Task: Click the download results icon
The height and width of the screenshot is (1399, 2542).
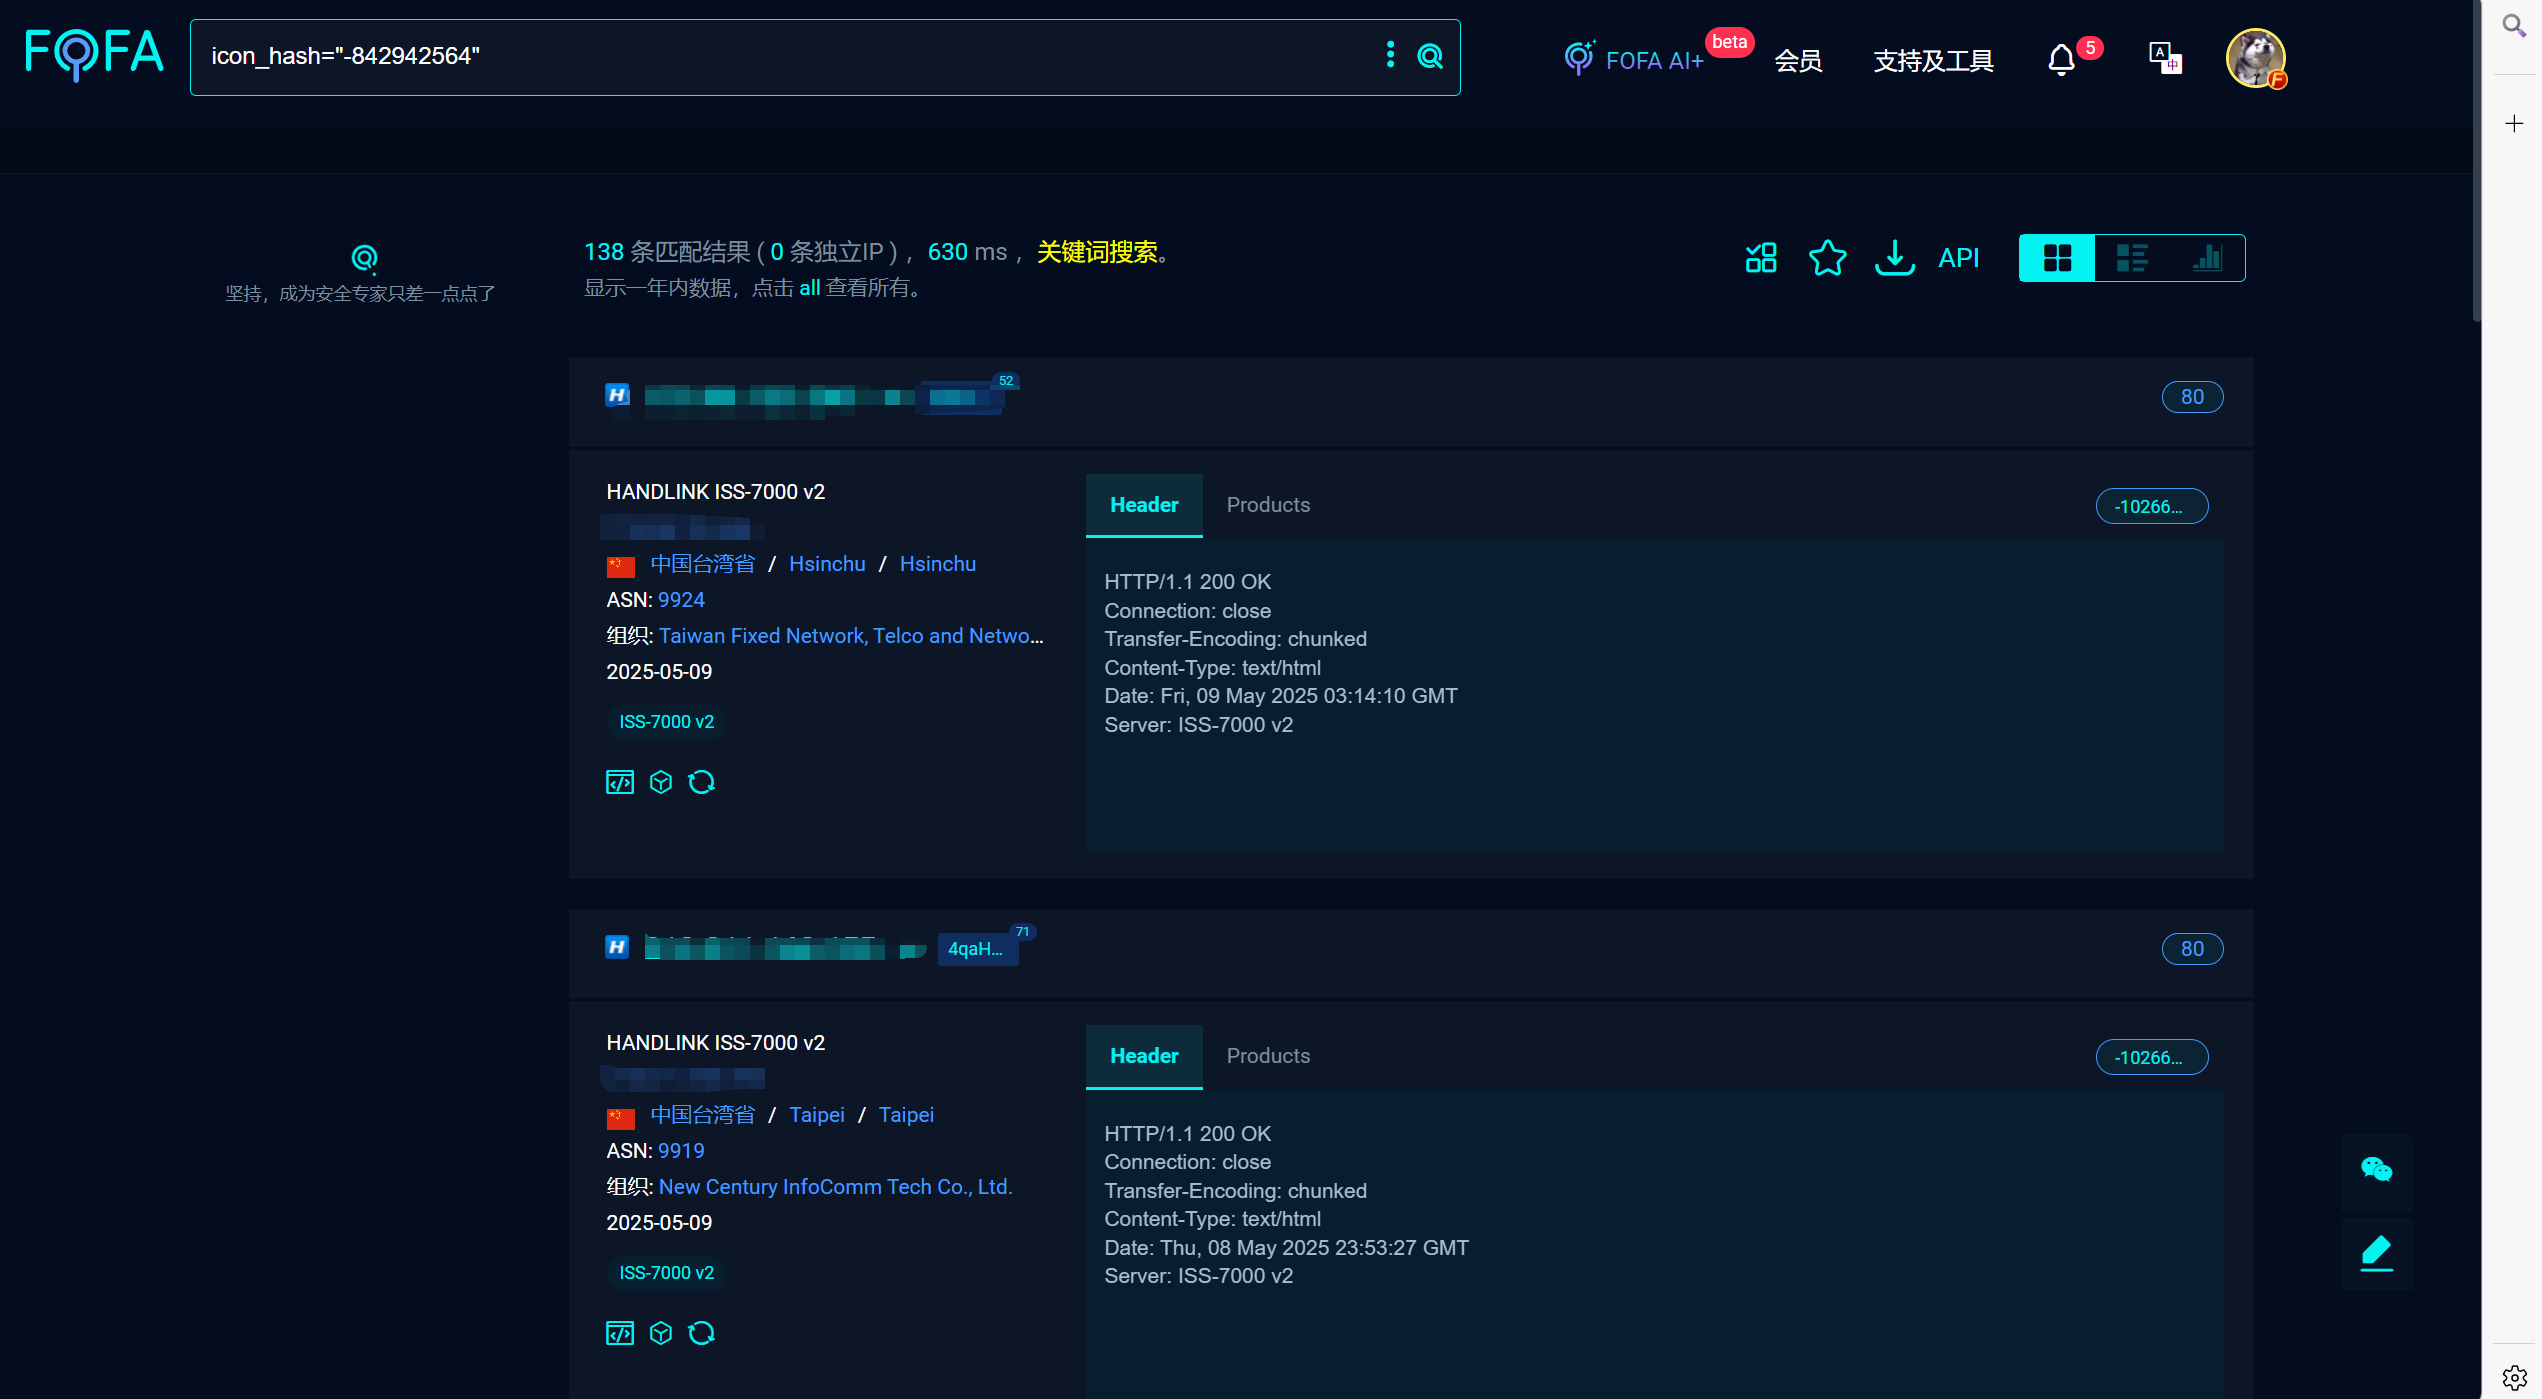Action: click(x=1894, y=258)
